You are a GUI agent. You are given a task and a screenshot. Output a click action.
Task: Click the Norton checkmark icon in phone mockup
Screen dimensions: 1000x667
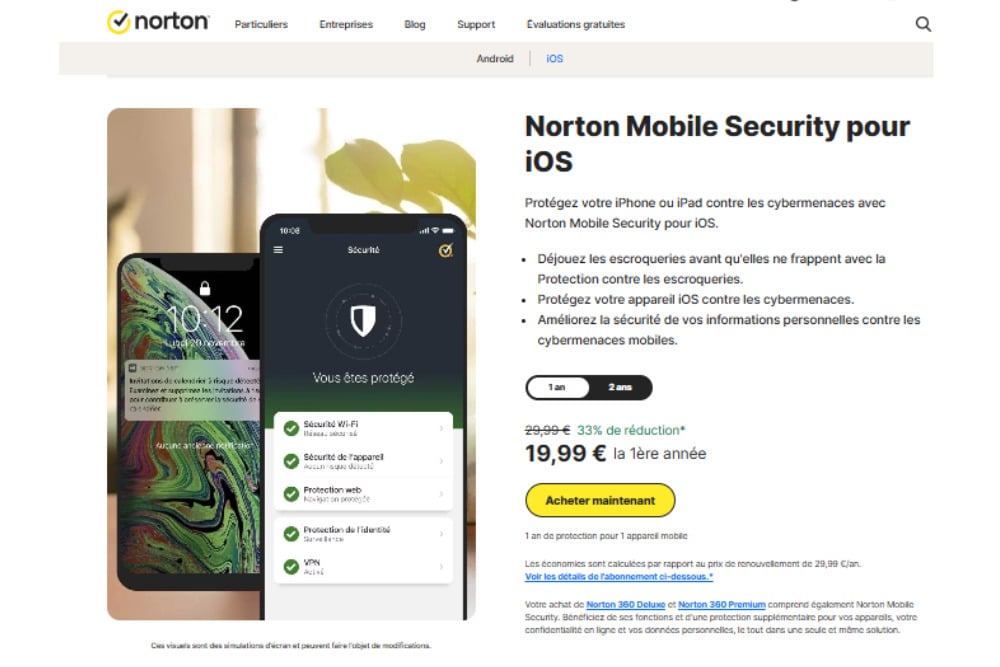tap(446, 250)
